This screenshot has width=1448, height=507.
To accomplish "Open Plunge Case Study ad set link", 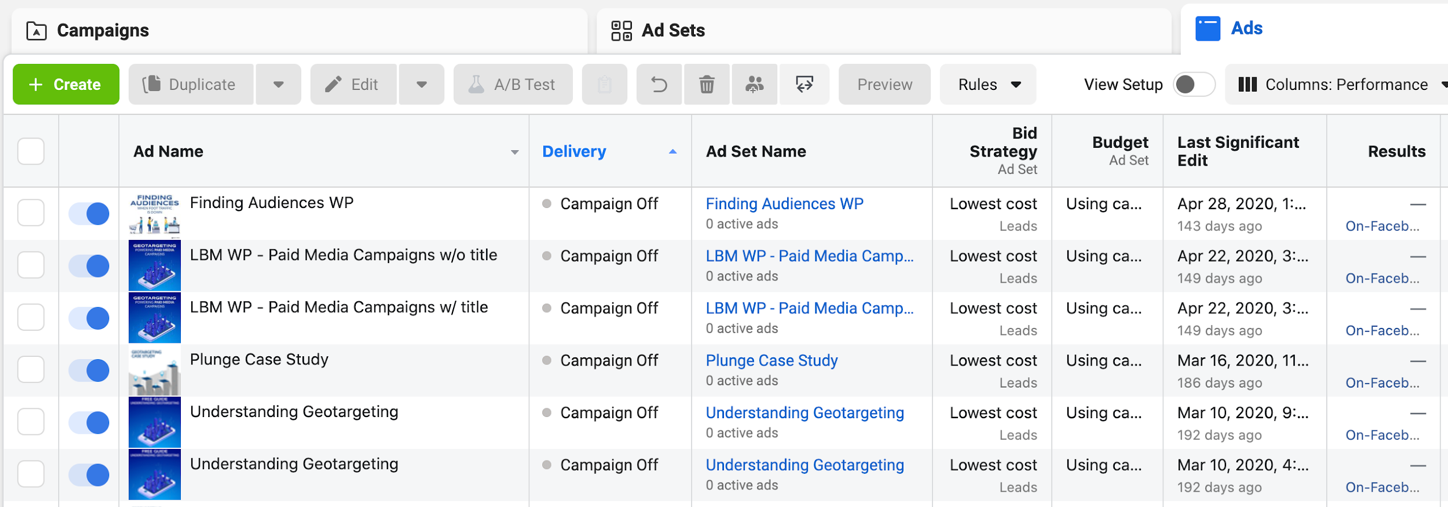I will tap(772, 360).
